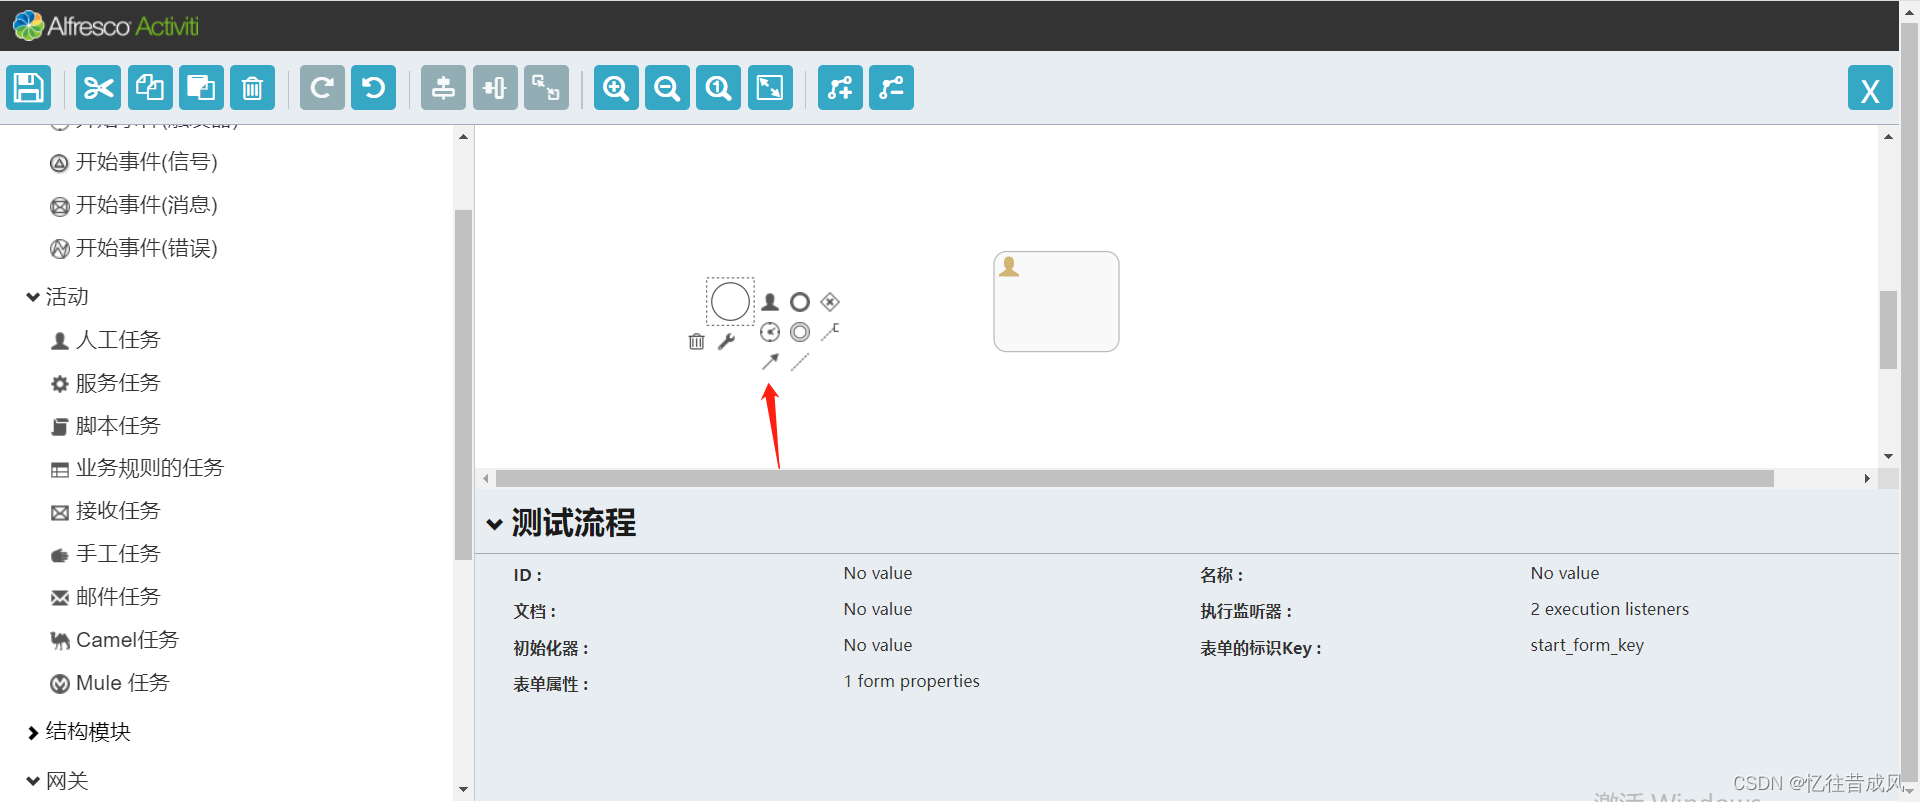Viewport: 1920px width, 802px height.
Task: Collapse the 网关 palette group
Action: click(x=58, y=781)
